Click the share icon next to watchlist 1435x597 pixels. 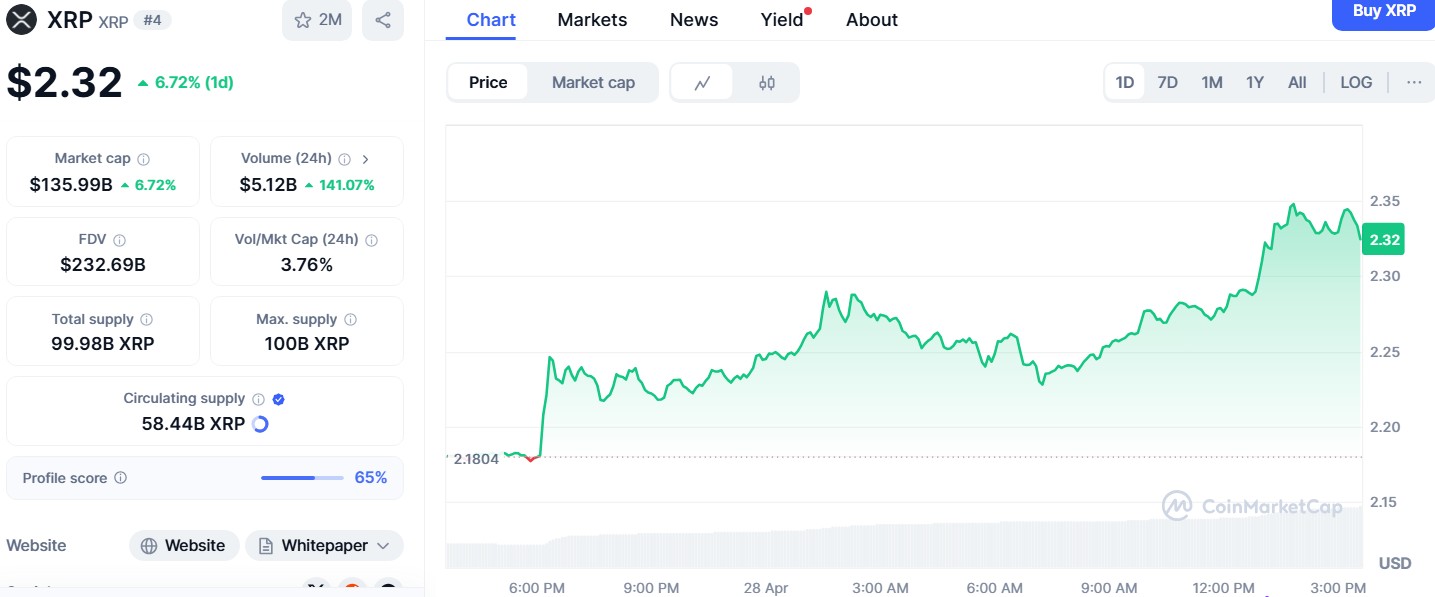click(x=383, y=20)
